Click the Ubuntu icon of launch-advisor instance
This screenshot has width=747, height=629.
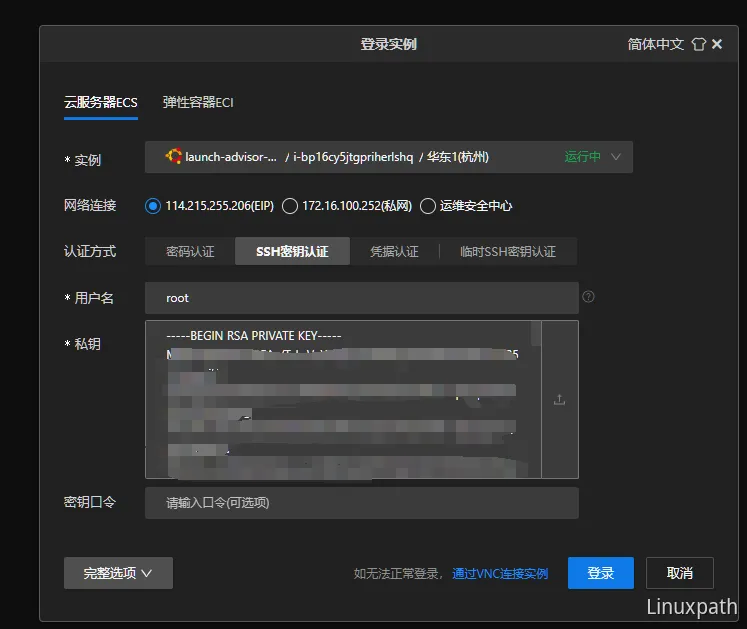pyautogui.click(x=173, y=156)
